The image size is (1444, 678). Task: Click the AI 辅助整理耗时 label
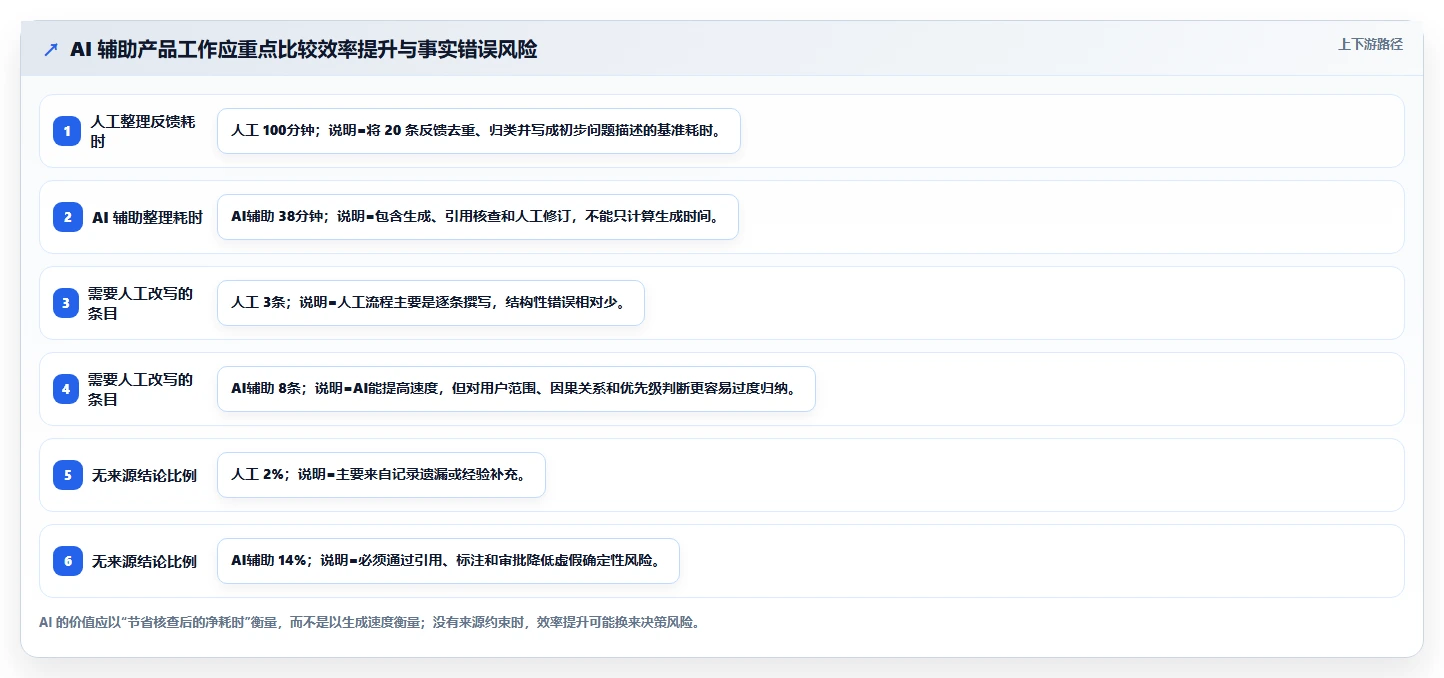(147, 217)
